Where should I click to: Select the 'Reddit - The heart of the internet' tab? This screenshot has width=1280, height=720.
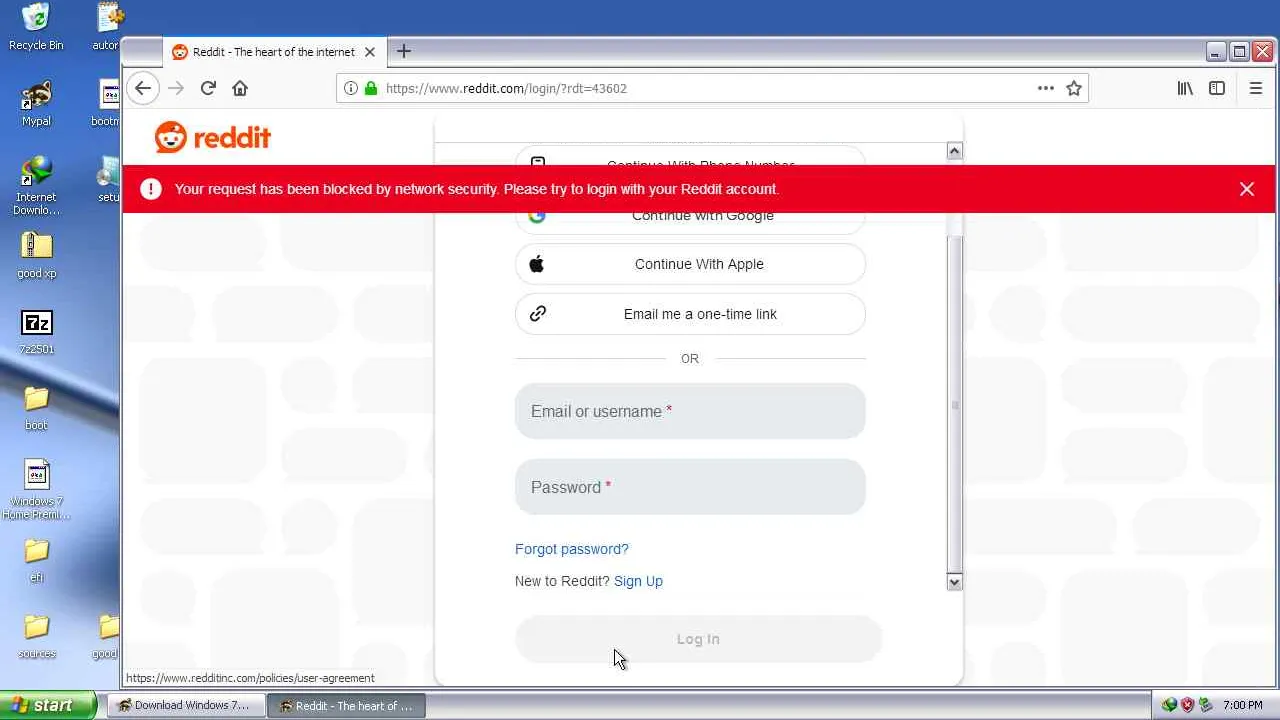pos(274,52)
